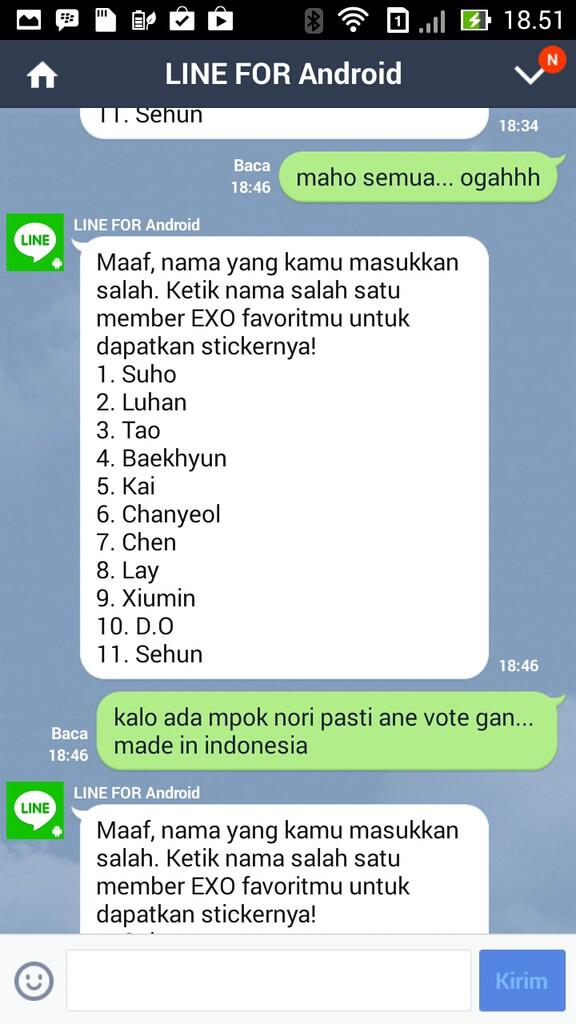
Task: Open LINE avatar beside second reply
Action: point(35,810)
